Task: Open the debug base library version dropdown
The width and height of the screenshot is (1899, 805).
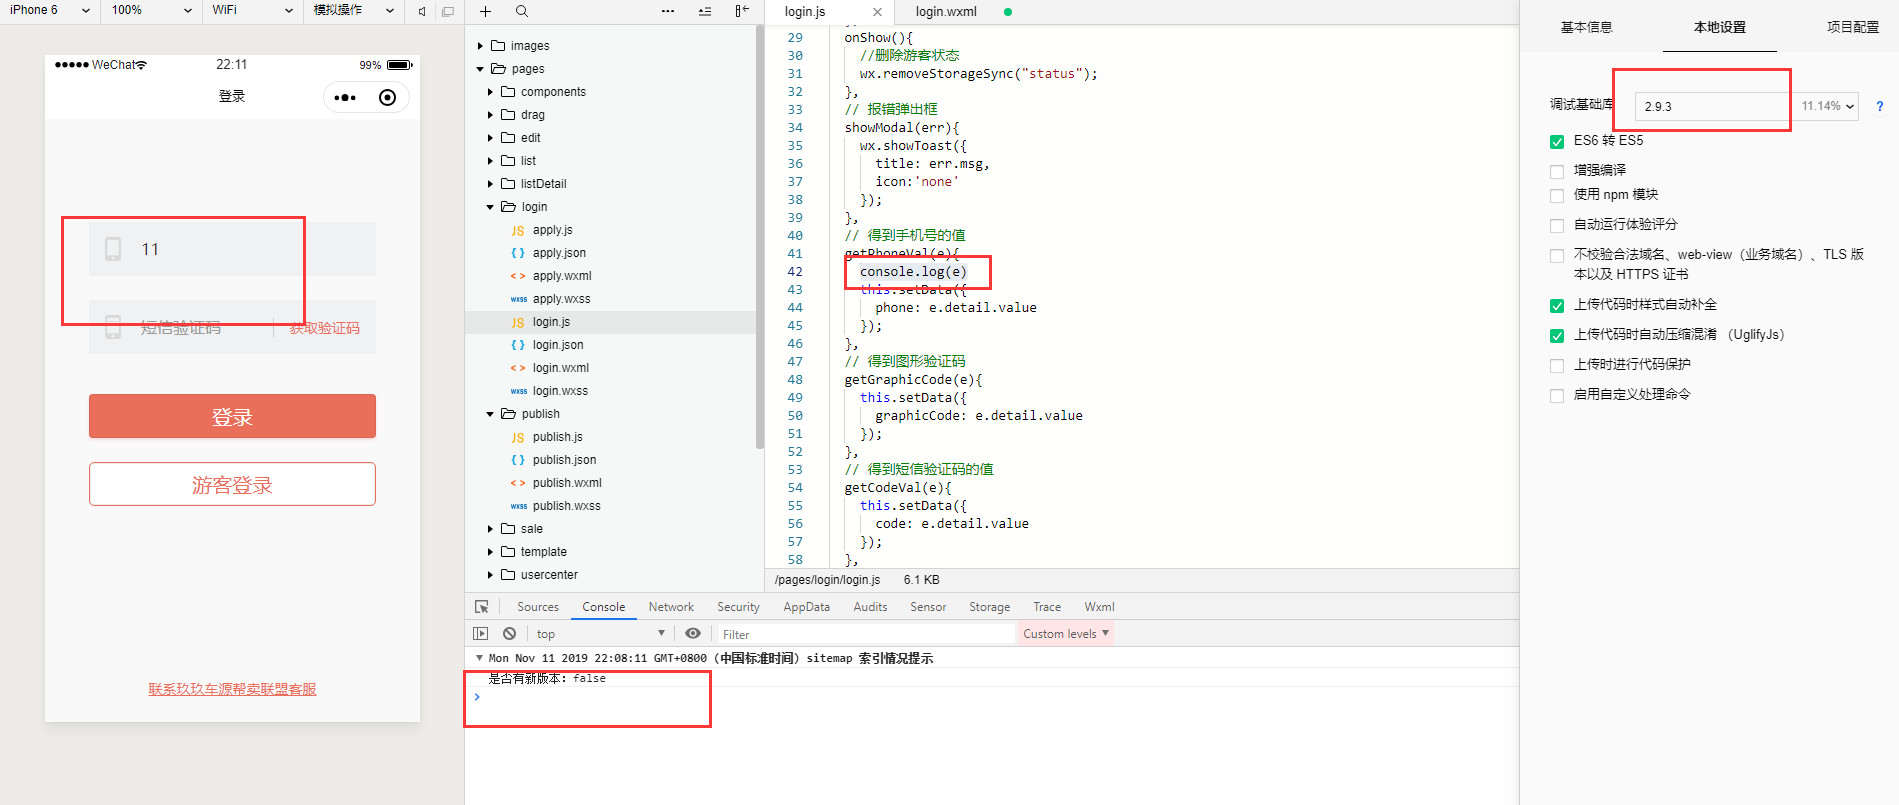Action: pyautogui.click(x=1746, y=106)
